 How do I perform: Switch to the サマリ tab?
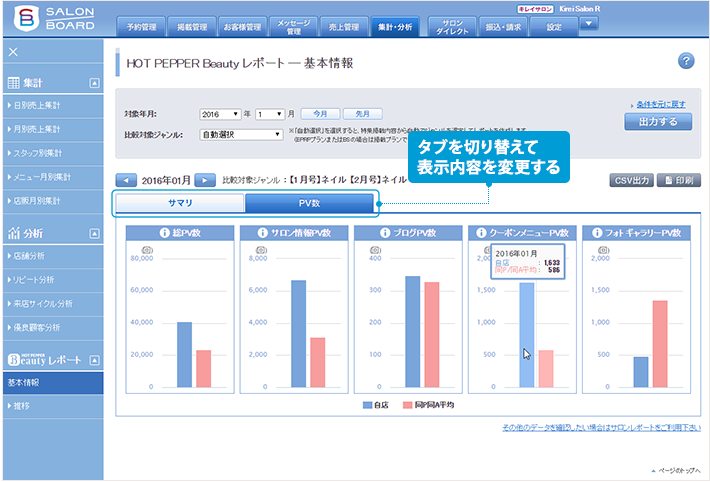pyautogui.click(x=180, y=203)
